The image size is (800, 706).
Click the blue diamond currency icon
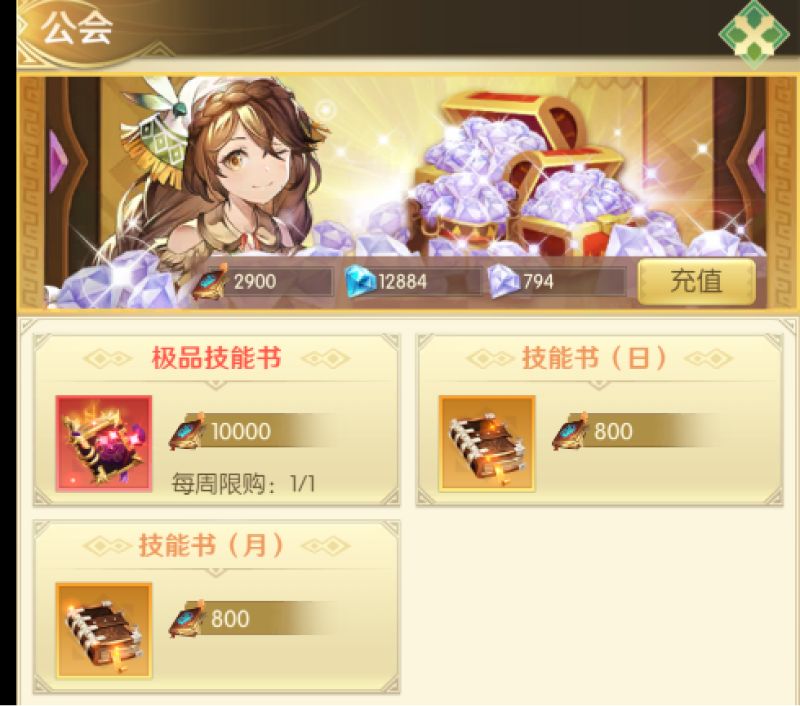360,282
